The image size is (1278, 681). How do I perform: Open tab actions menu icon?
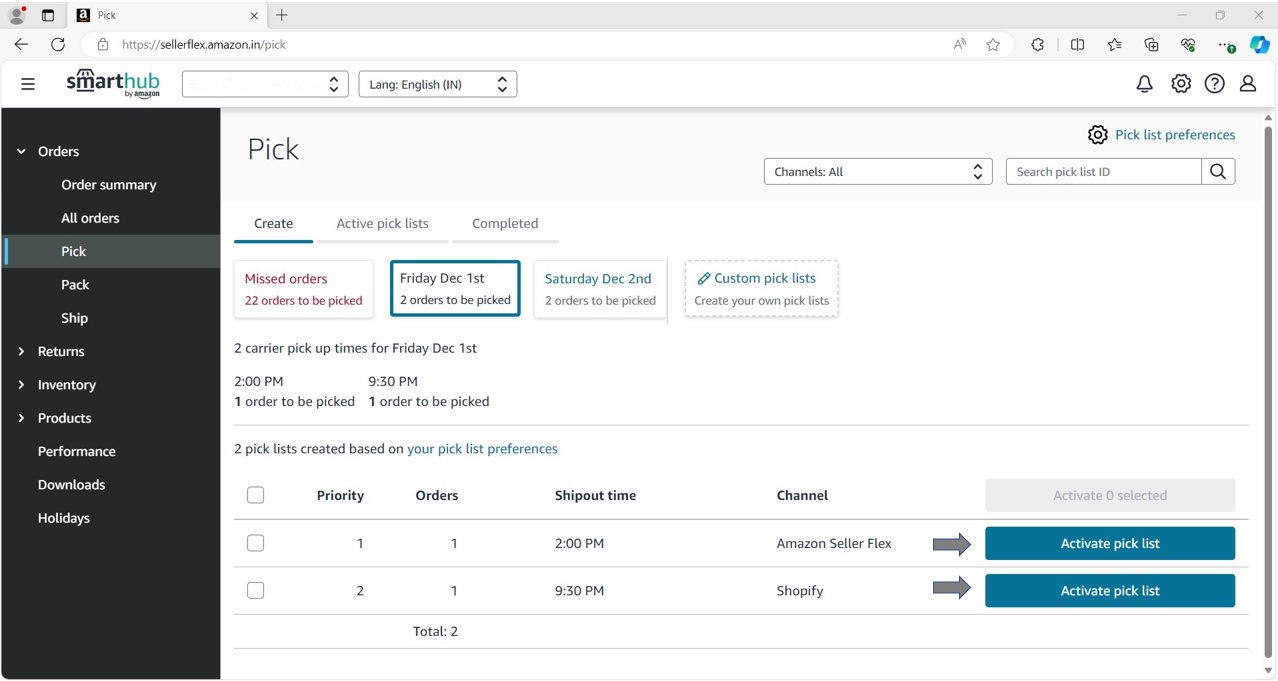click(48, 15)
